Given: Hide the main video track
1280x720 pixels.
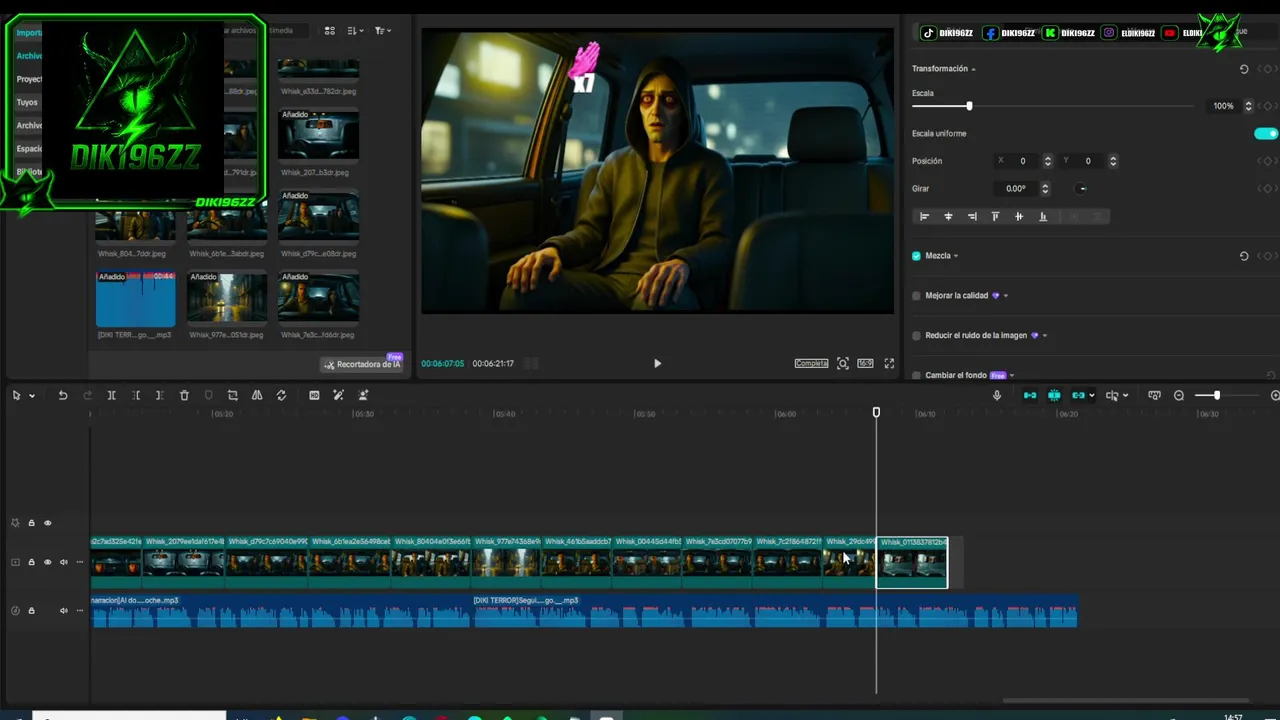Looking at the screenshot, I should (47, 562).
